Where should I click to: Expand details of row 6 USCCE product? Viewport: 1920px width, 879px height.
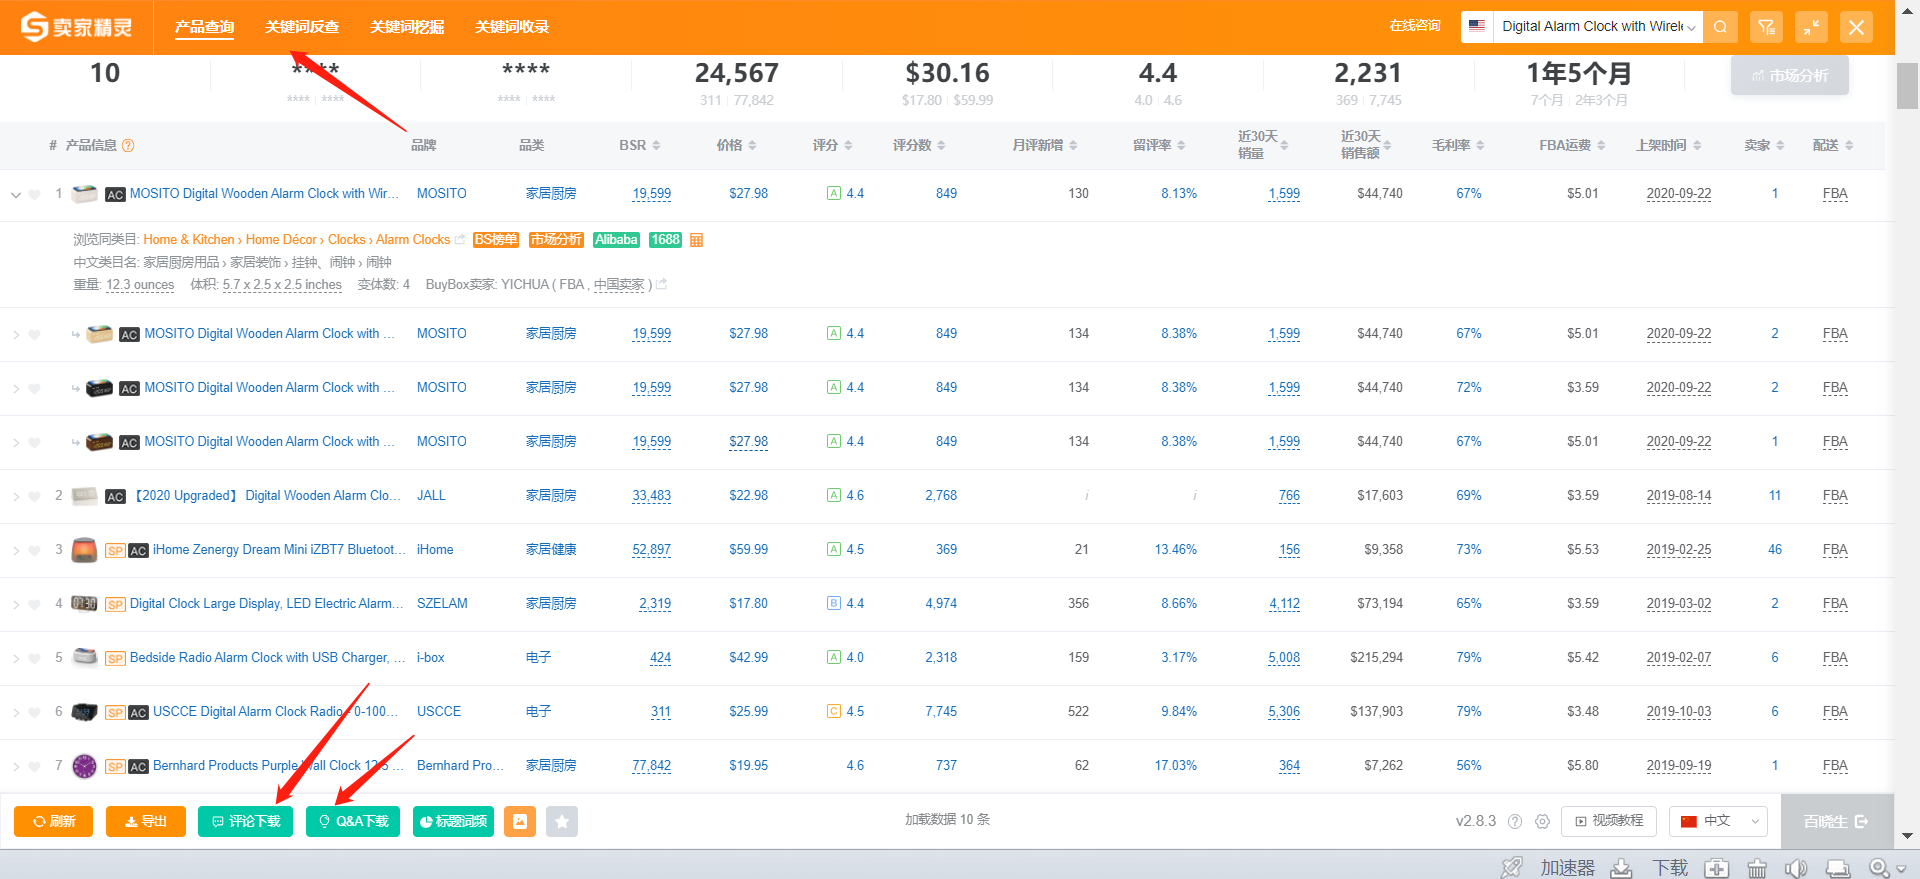click(16, 713)
